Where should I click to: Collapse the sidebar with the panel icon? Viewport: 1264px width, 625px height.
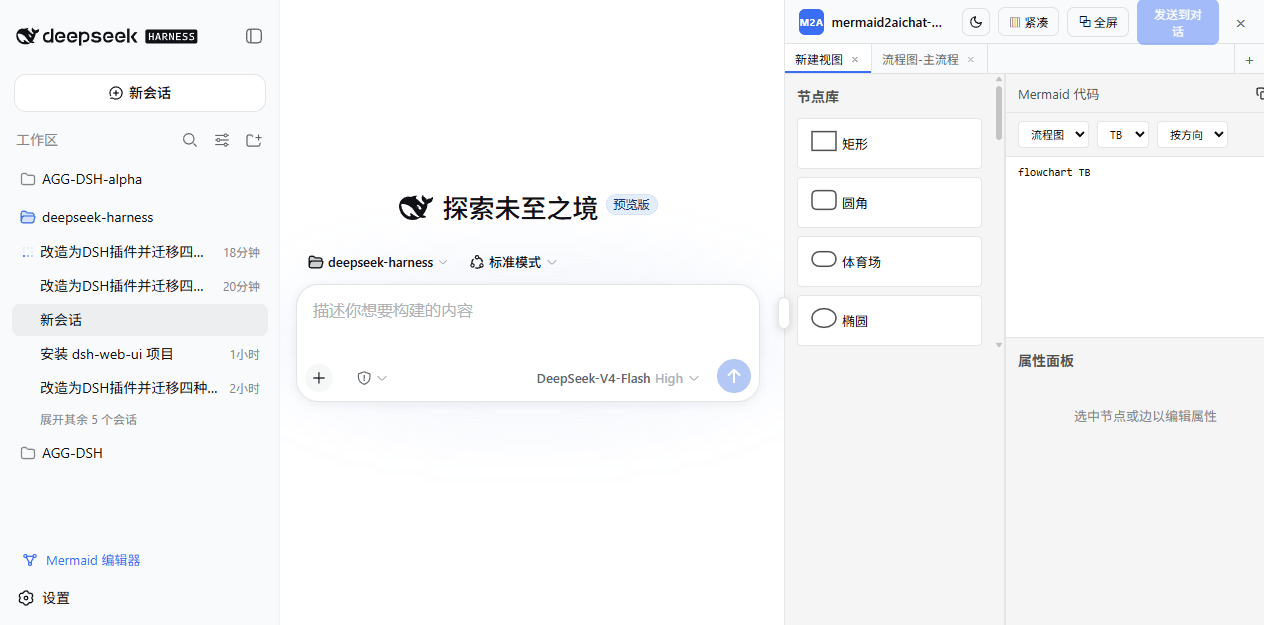254,36
